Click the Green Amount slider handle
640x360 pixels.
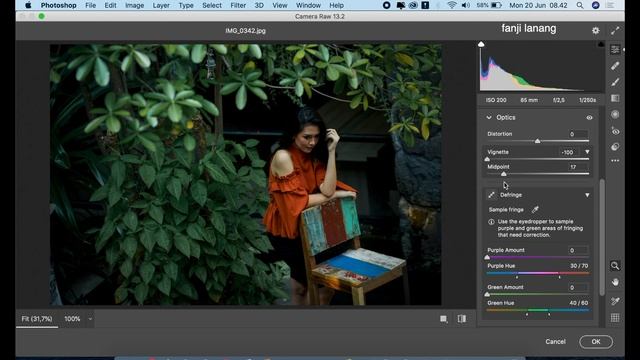[487, 294]
